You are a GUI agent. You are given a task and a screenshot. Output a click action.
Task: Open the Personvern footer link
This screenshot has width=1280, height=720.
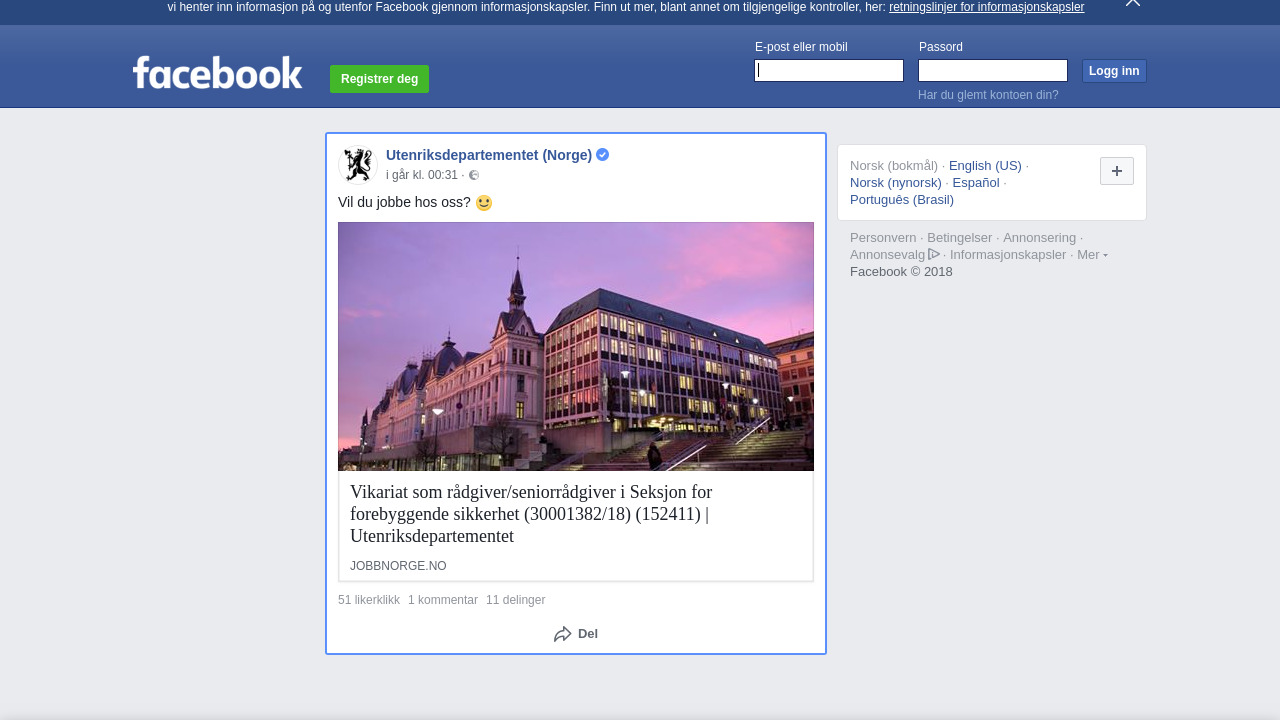pyautogui.click(x=883, y=238)
